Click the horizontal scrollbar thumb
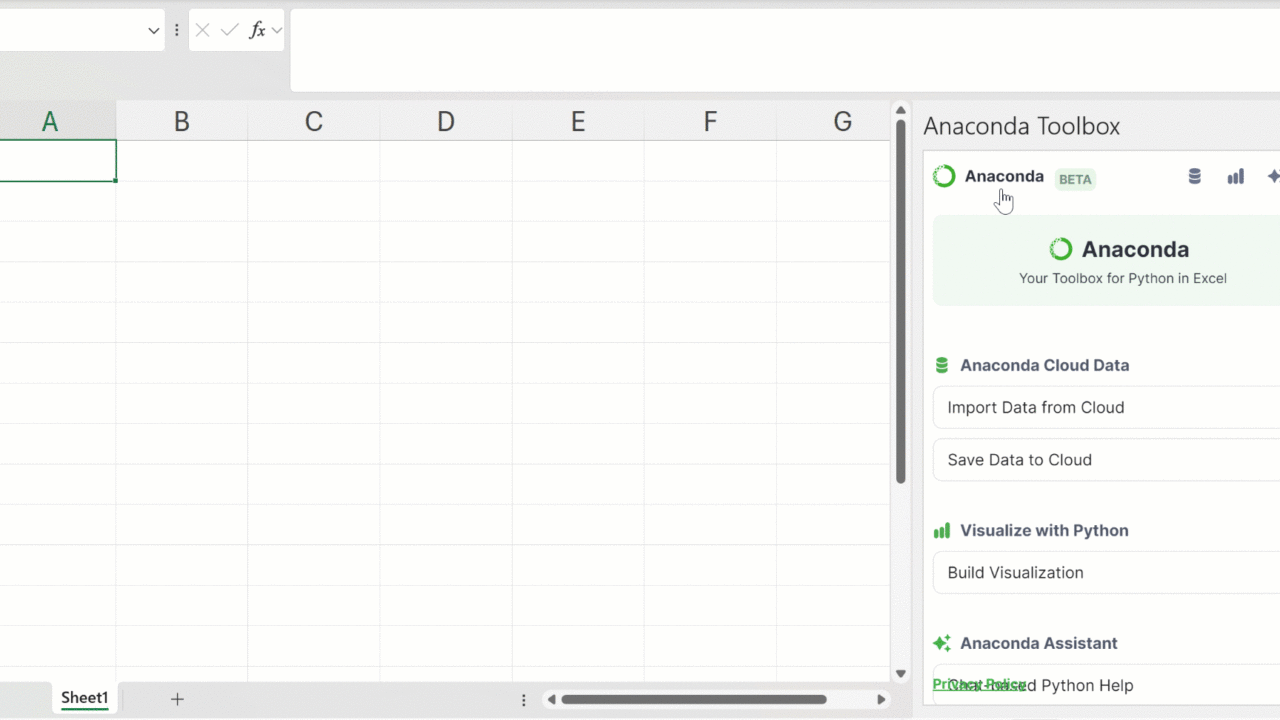Screen dimensions: 1280x720 pos(694,700)
